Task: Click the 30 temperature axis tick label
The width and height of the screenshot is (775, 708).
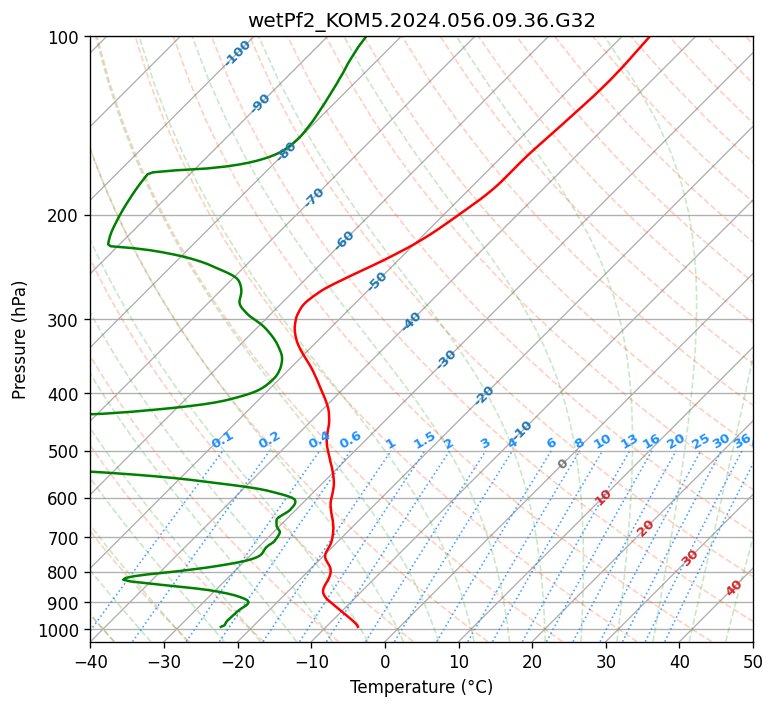Action: click(x=606, y=661)
